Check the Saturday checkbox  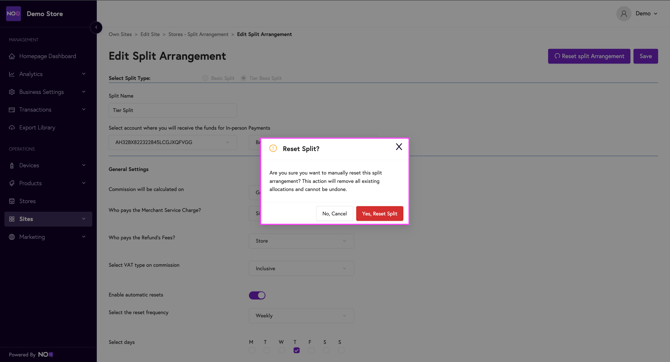(326, 350)
